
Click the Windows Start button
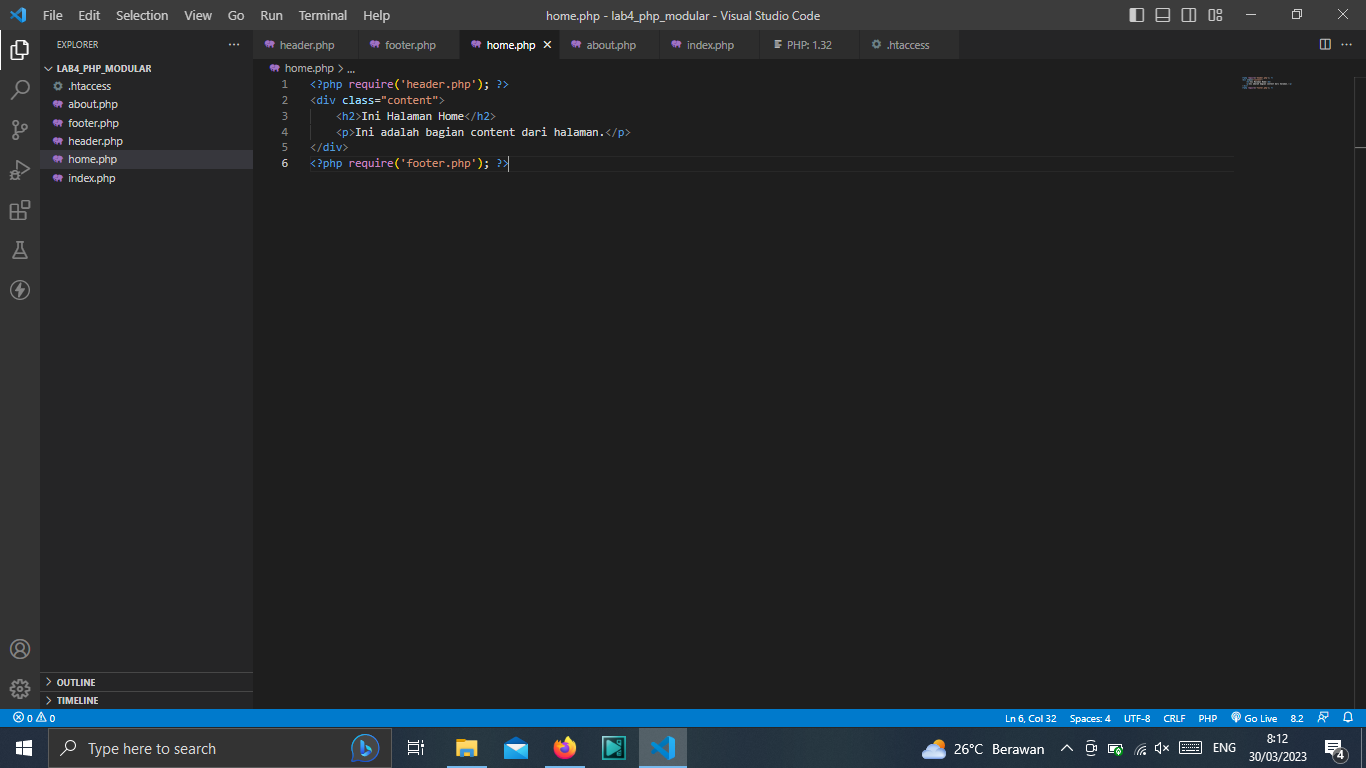point(24,748)
